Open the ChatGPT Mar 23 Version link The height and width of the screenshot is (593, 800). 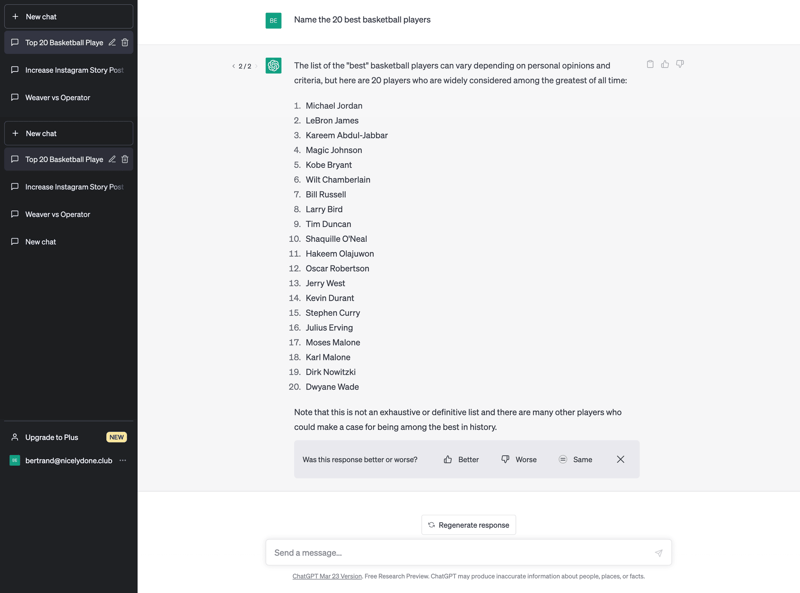[327, 577]
